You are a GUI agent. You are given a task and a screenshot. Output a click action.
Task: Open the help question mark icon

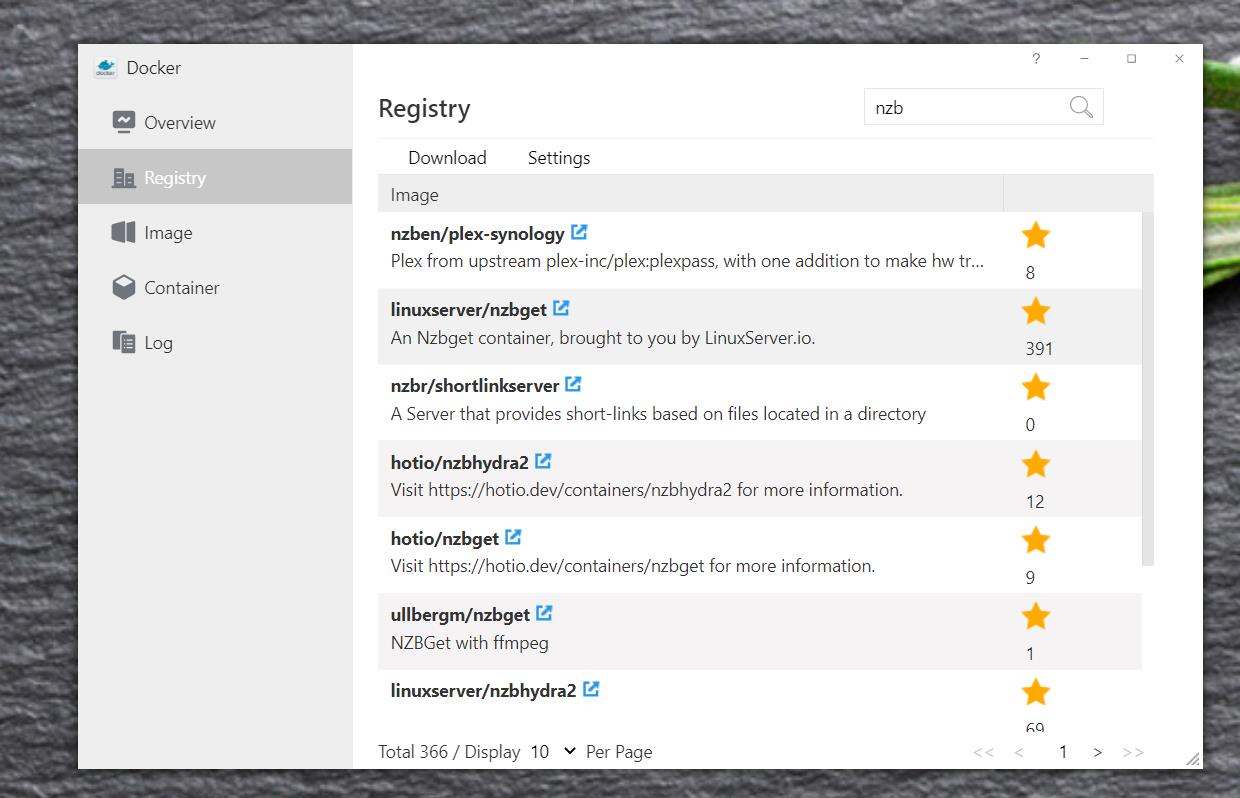click(x=1036, y=59)
